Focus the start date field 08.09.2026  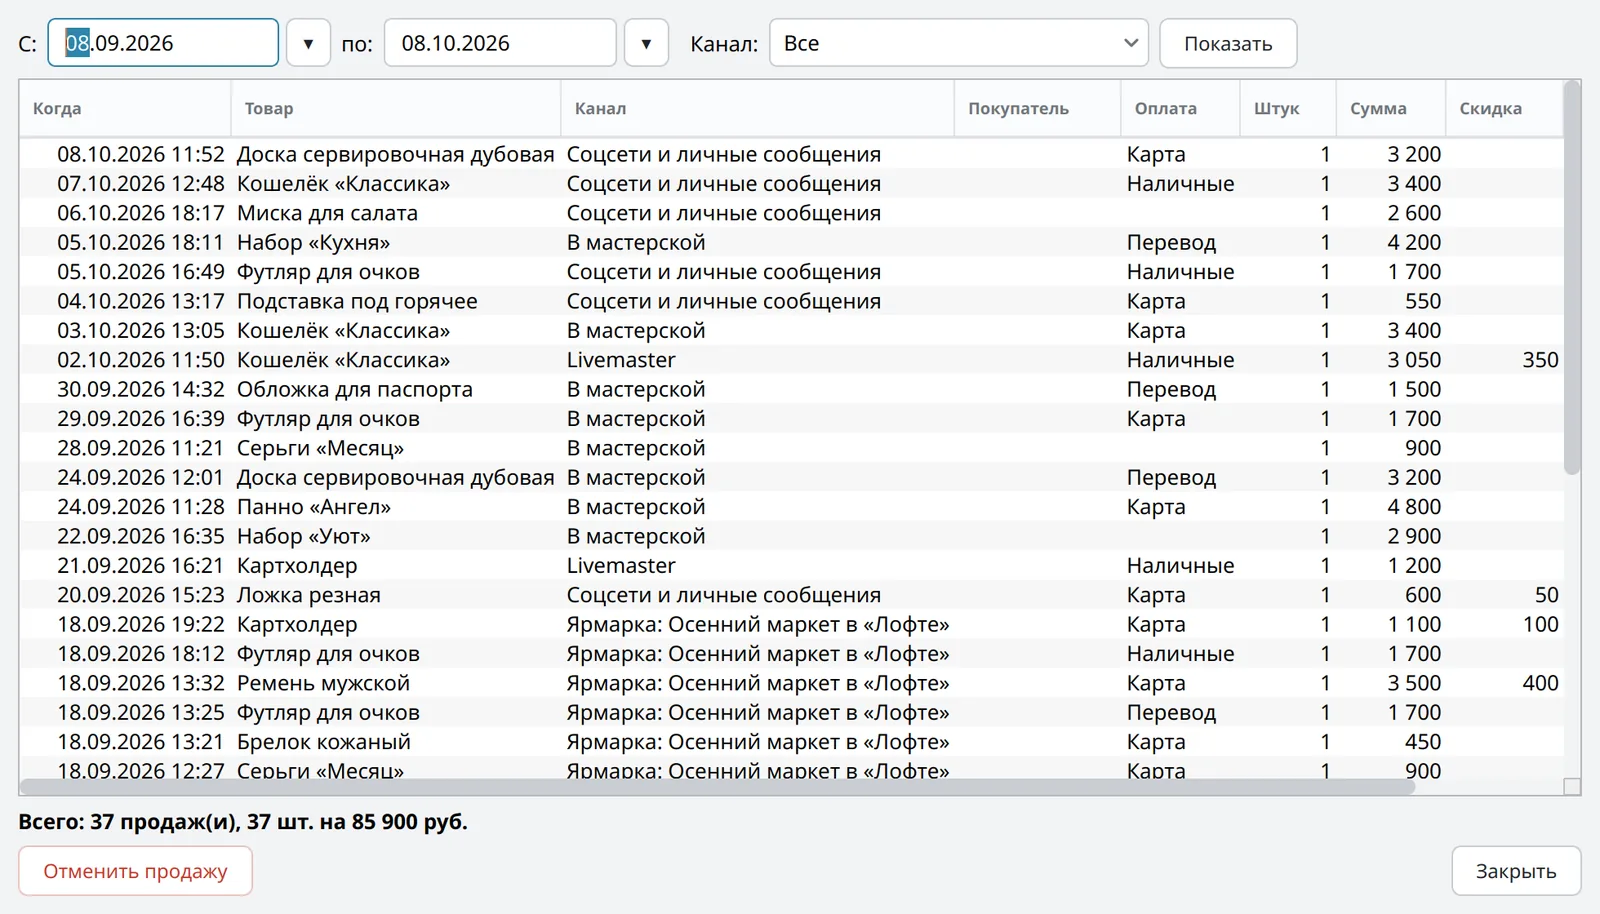tap(163, 43)
